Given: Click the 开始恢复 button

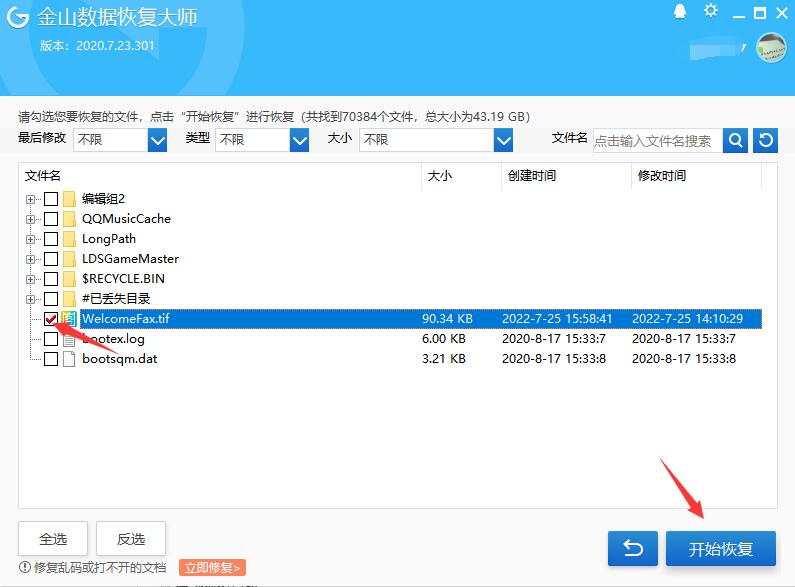Looking at the screenshot, I should (720, 548).
